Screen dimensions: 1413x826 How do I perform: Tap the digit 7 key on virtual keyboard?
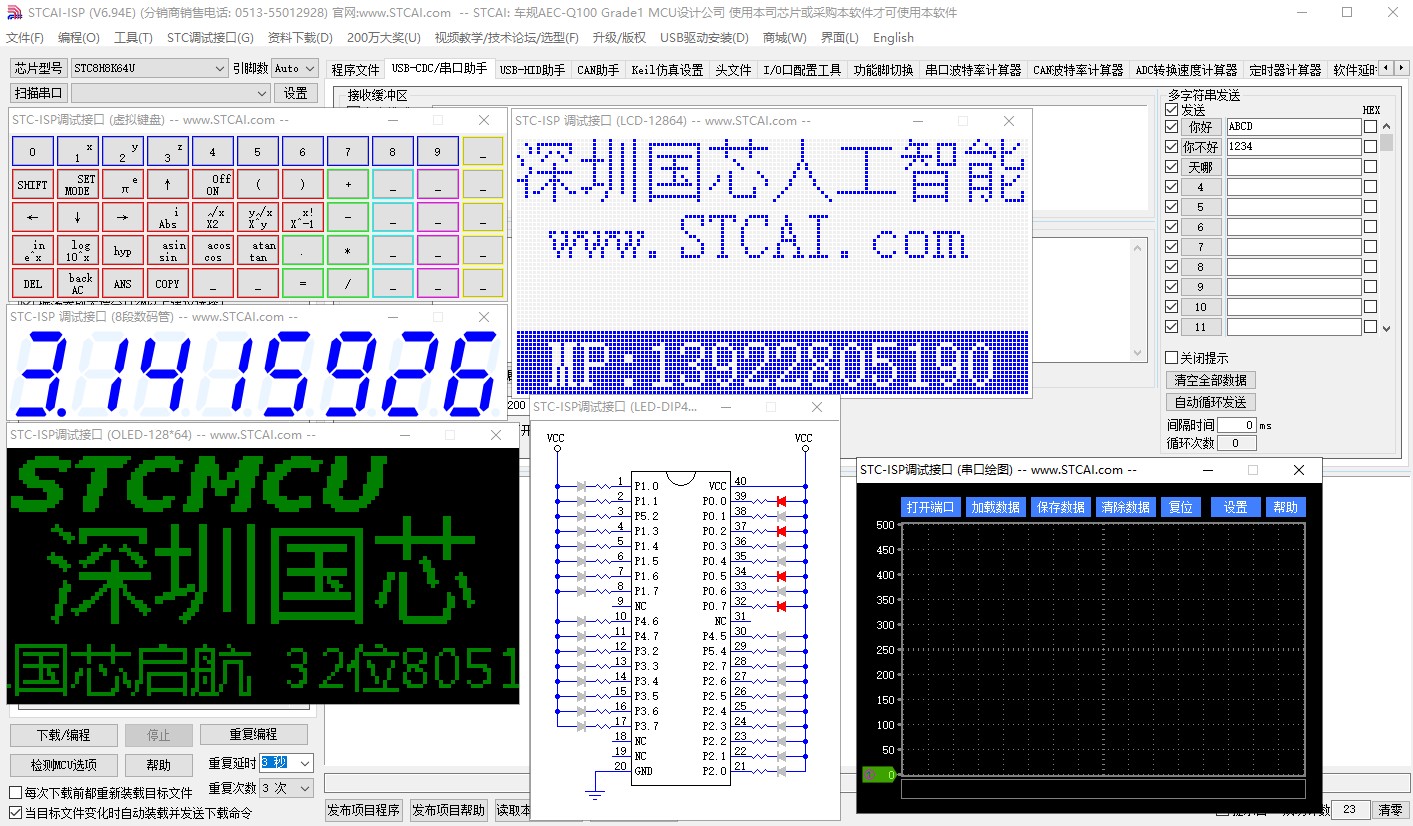point(347,152)
